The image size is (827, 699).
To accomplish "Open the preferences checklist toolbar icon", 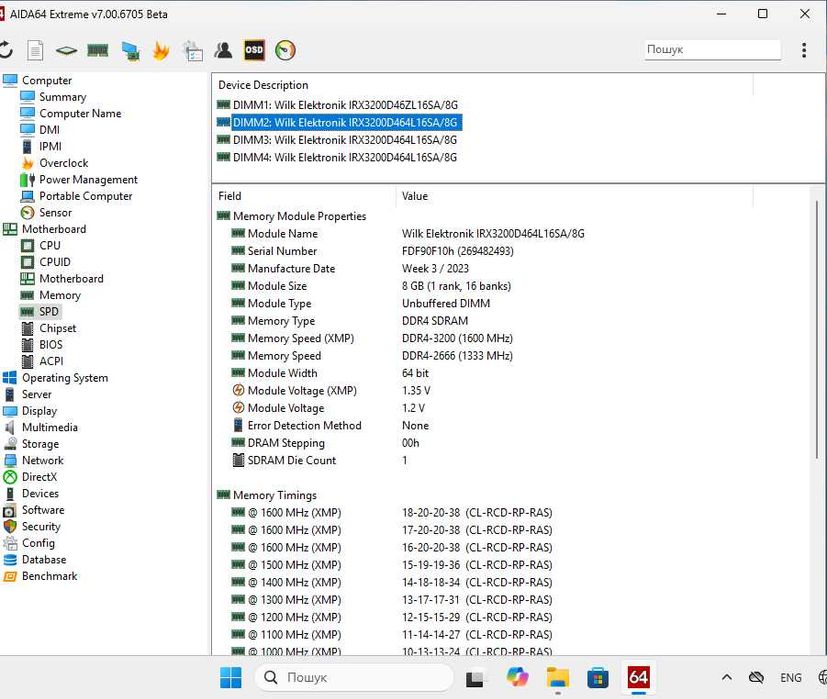I will [193, 51].
